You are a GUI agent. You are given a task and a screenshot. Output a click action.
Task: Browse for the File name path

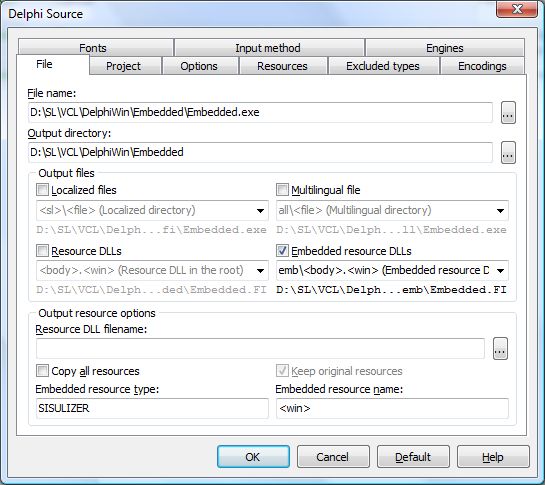coord(508,113)
